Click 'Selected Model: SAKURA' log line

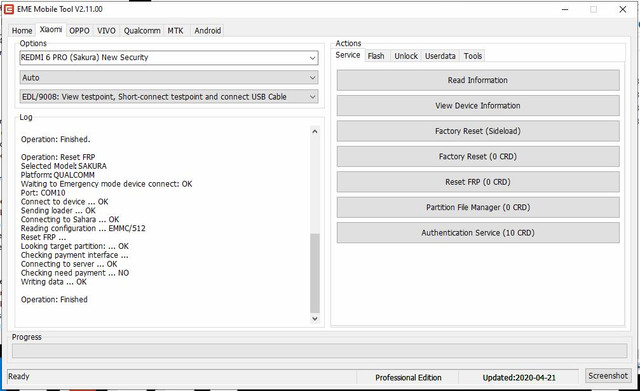point(64,166)
